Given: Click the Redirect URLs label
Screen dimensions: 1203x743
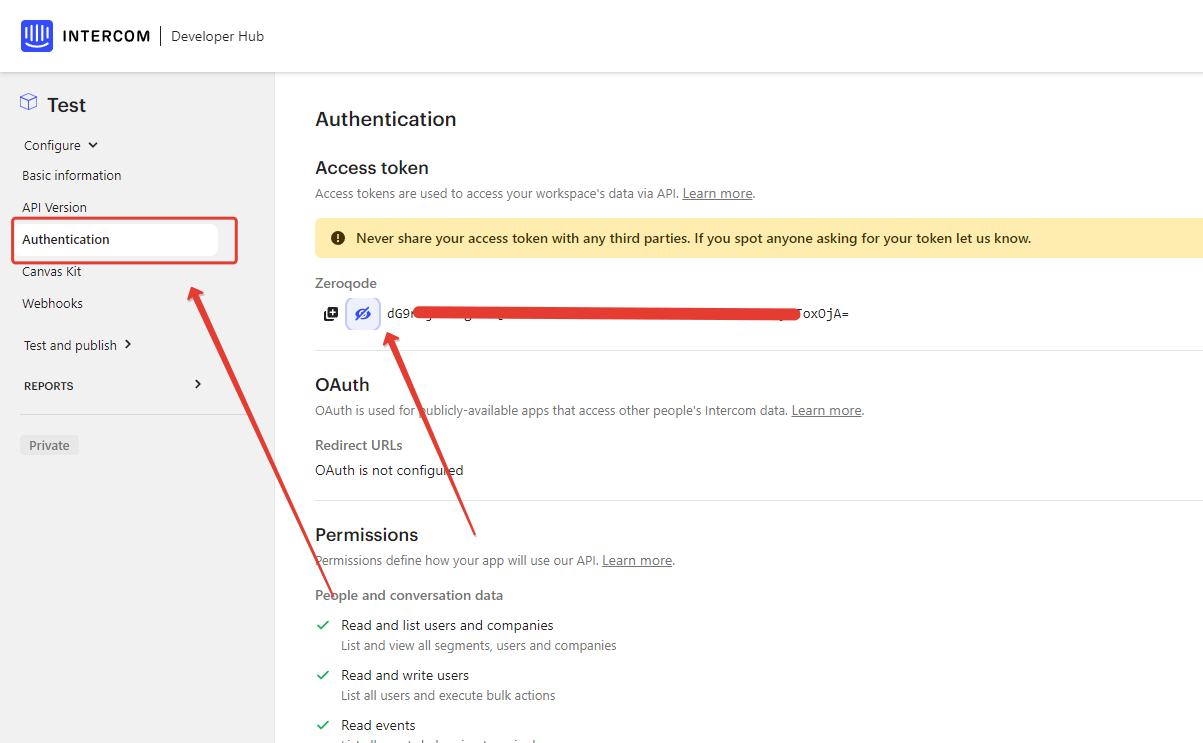Looking at the screenshot, I should point(359,445).
